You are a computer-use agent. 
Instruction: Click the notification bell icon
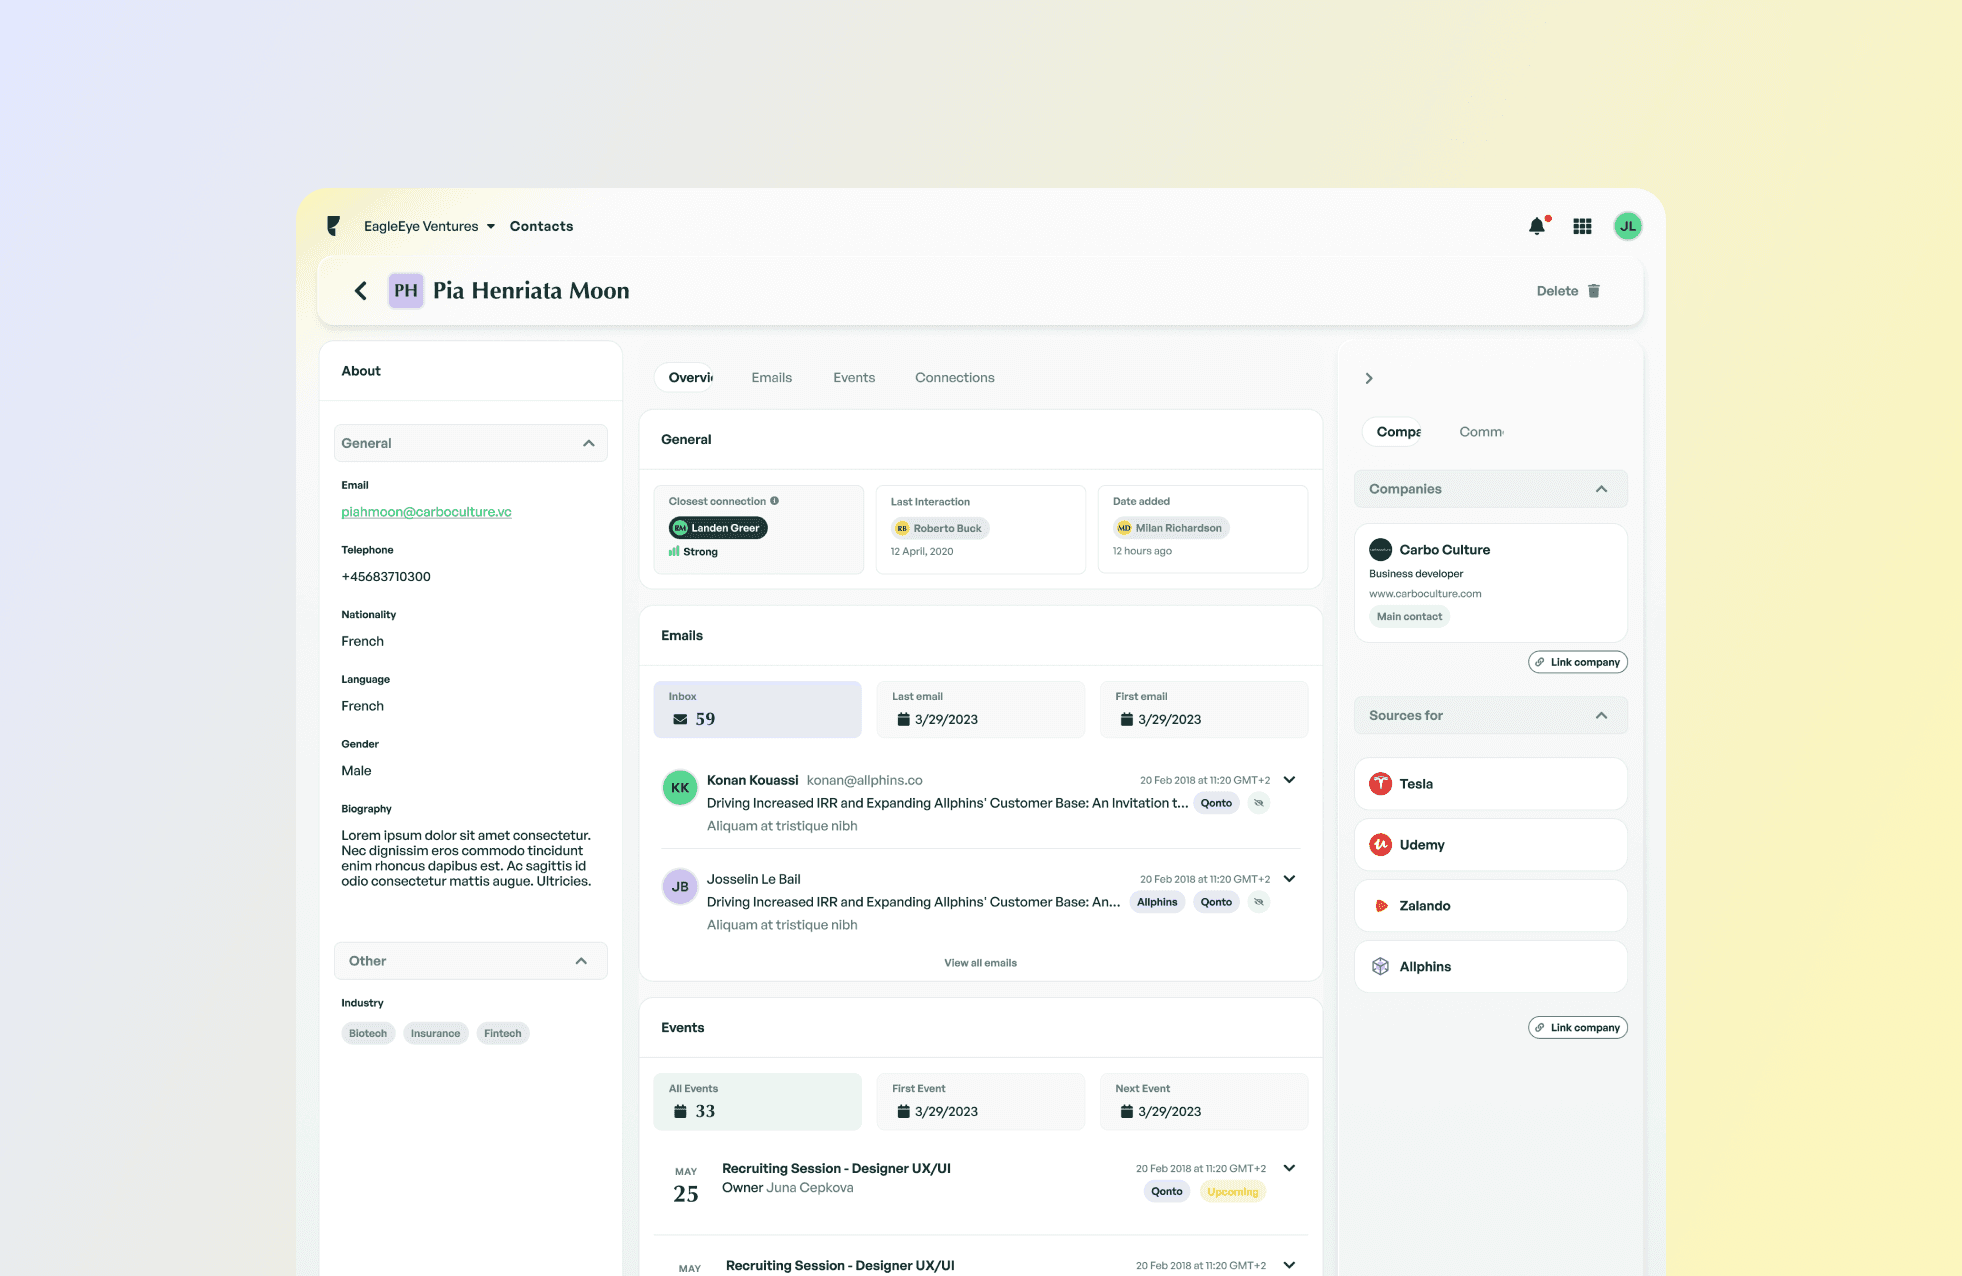coord(1537,227)
